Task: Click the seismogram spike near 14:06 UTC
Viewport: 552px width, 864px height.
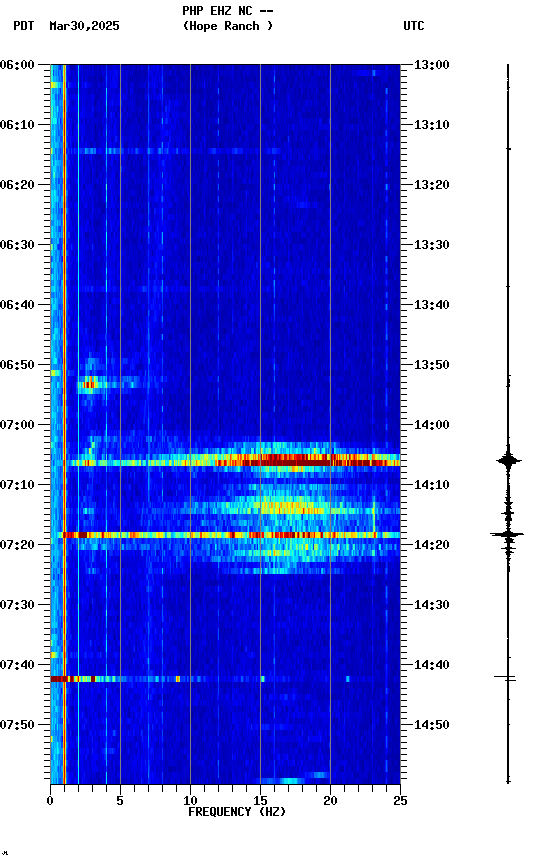Action: [x=508, y=460]
